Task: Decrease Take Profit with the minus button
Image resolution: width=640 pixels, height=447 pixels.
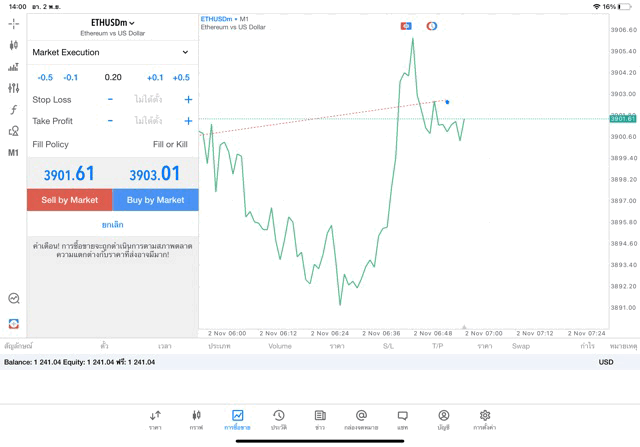Action: pyautogui.click(x=110, y=121)
